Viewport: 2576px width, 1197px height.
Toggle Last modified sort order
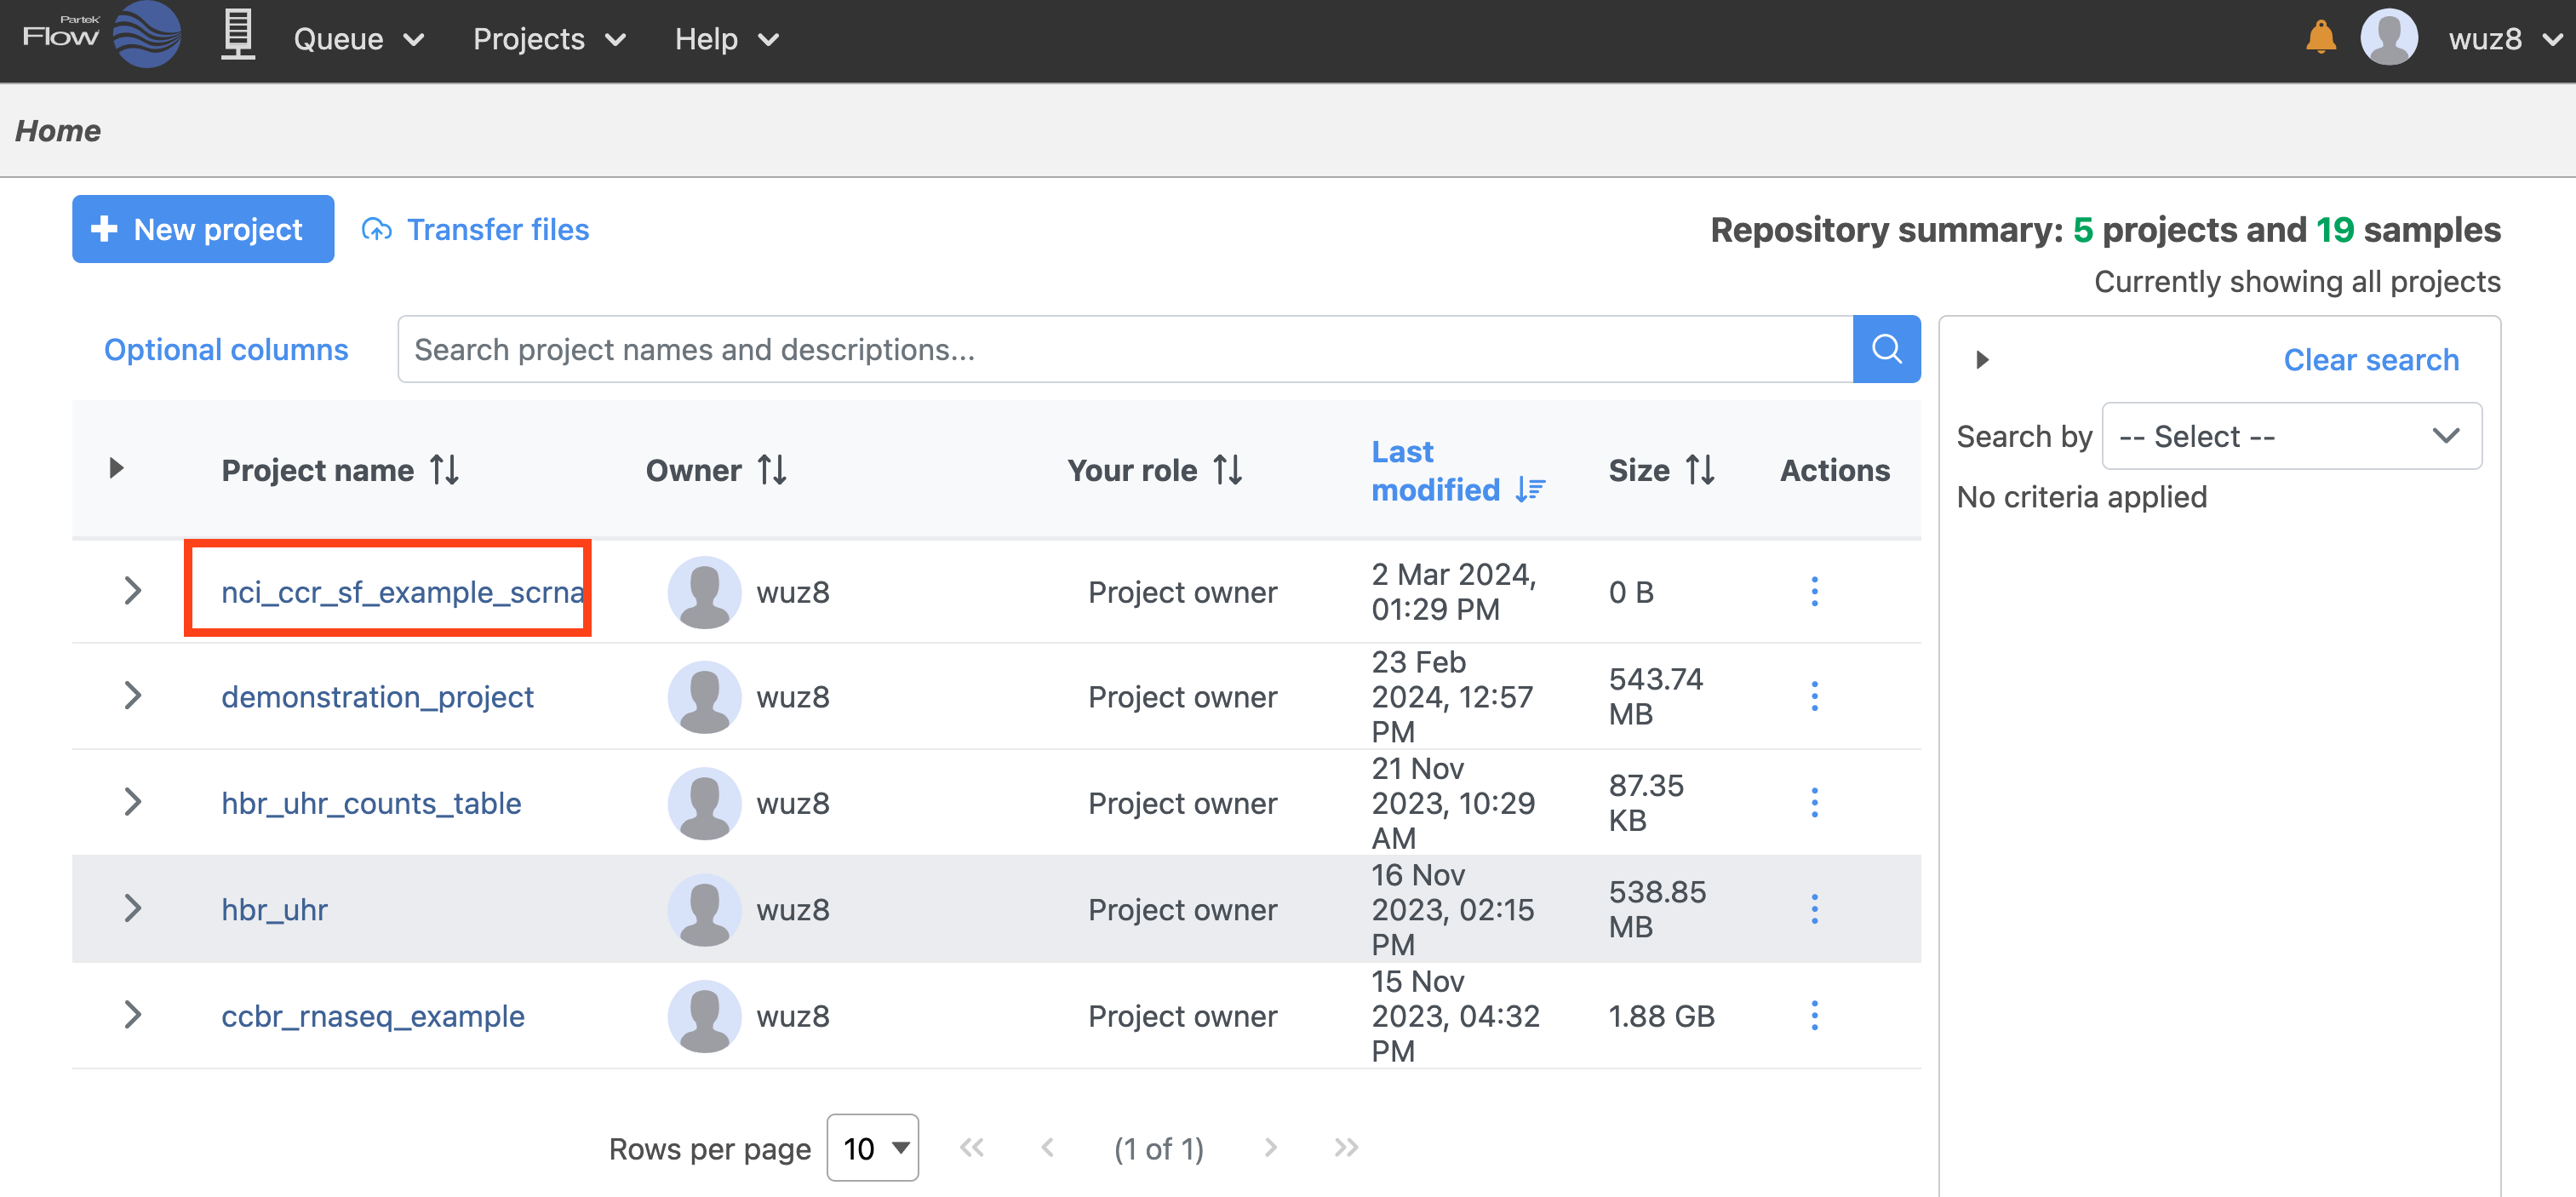[x=1530, y=489]
